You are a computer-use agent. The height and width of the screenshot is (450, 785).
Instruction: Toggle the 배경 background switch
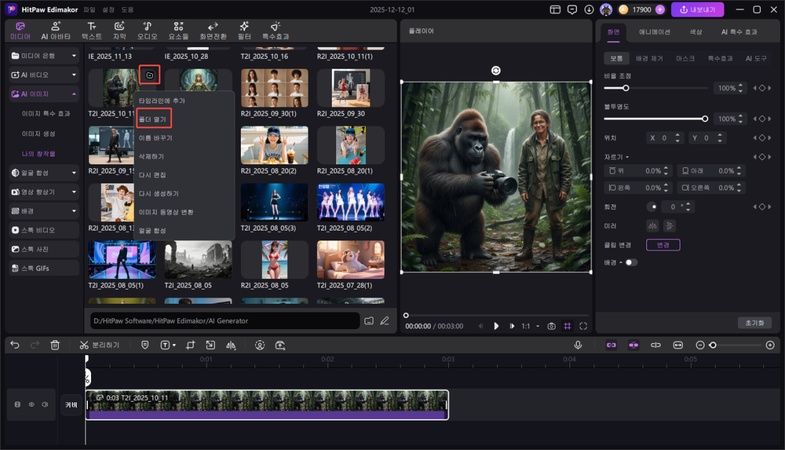[x=630, y=262]
